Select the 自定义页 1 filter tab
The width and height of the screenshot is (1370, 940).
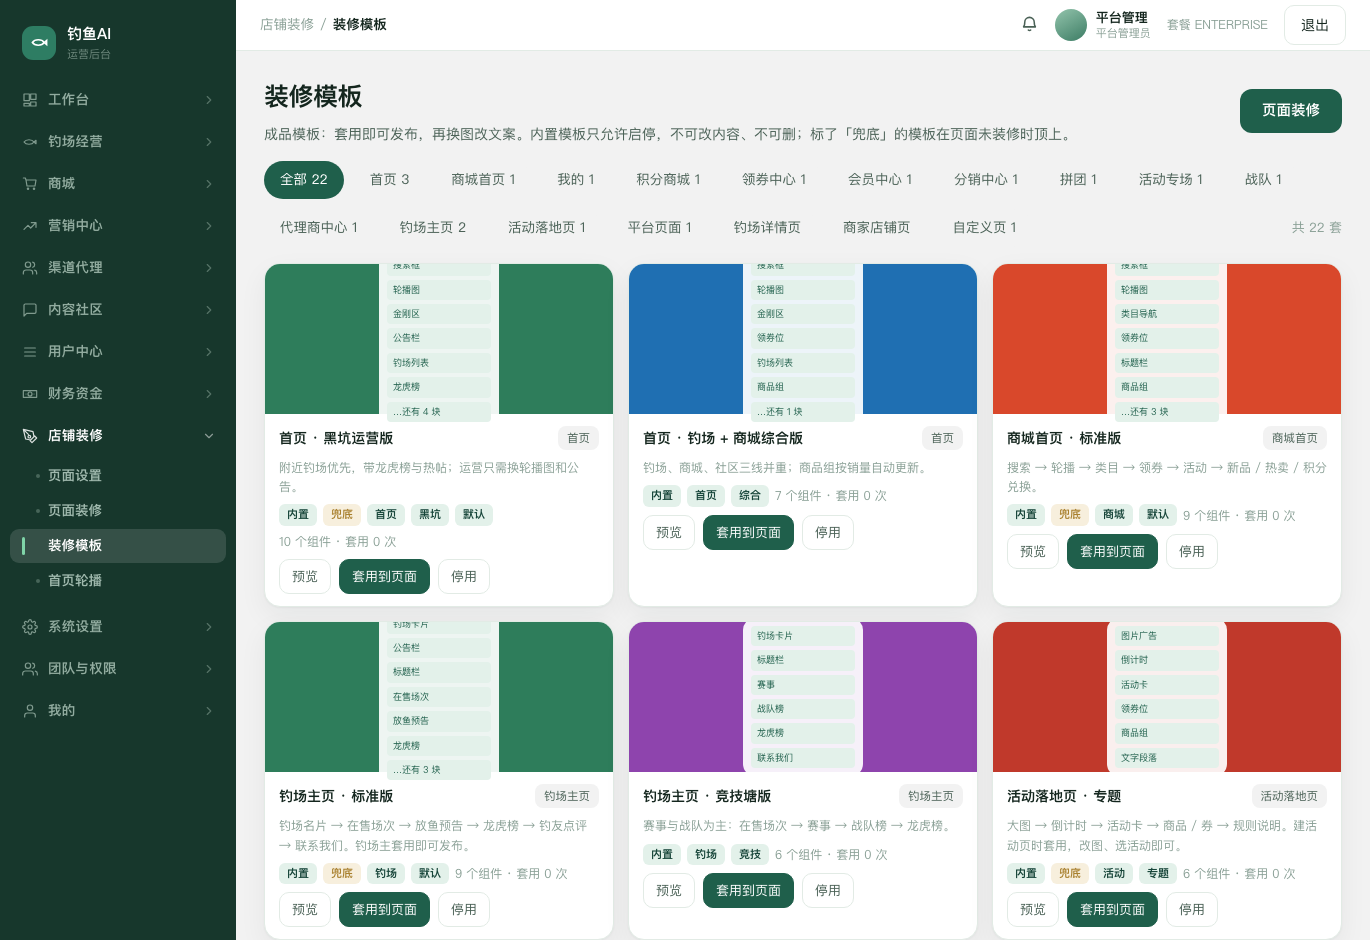[x=985, y=228]
